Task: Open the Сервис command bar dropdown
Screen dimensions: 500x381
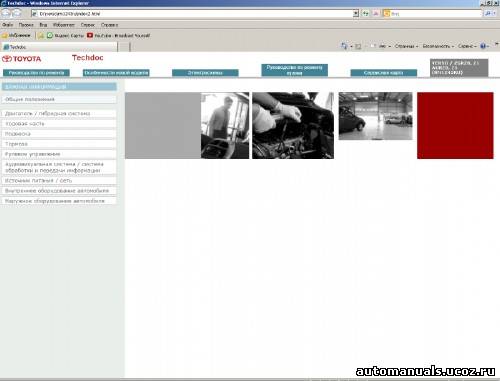Action: click(467, 46)
